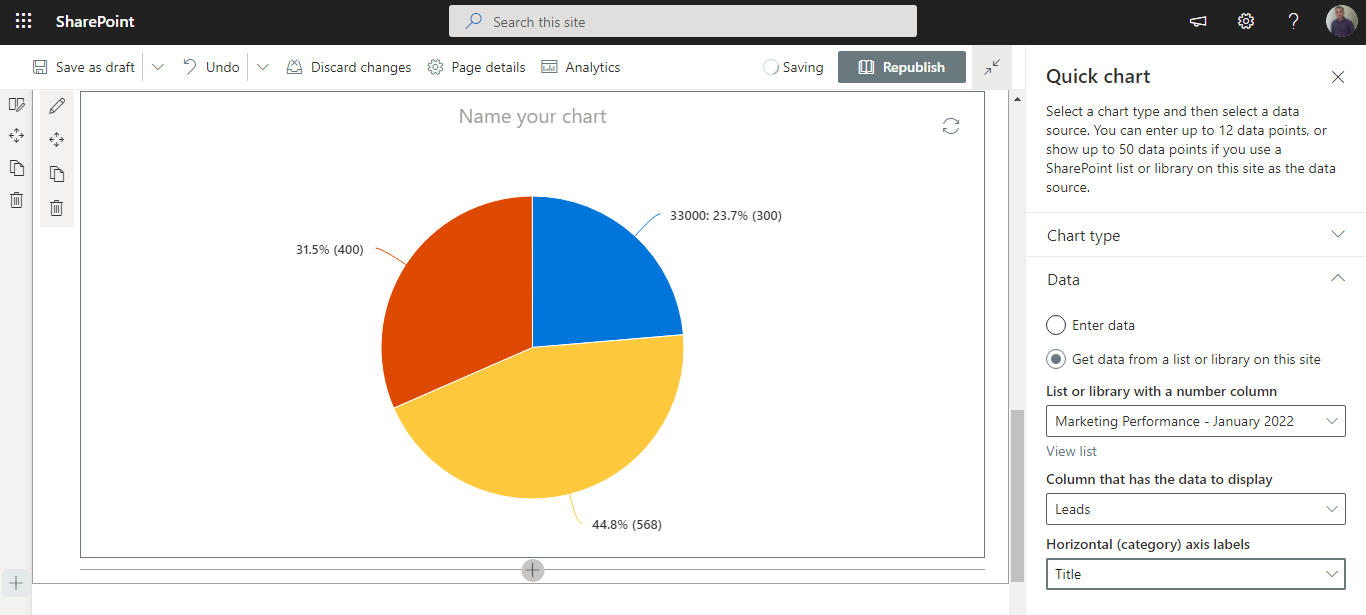
Task: Open SharePoint settings gear
Action: pos(1245,20)
